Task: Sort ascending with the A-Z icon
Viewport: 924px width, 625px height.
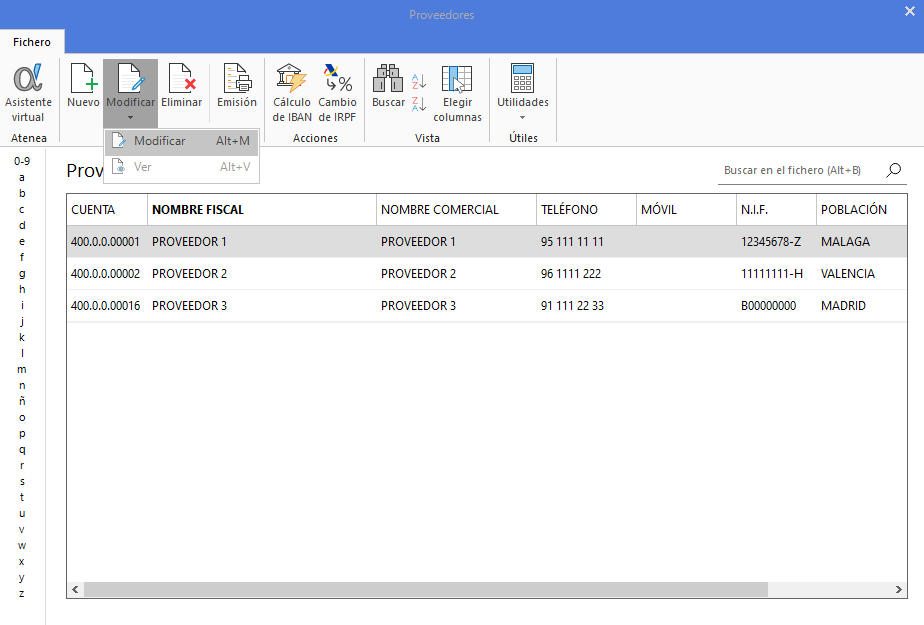Action: click(419, 81)
